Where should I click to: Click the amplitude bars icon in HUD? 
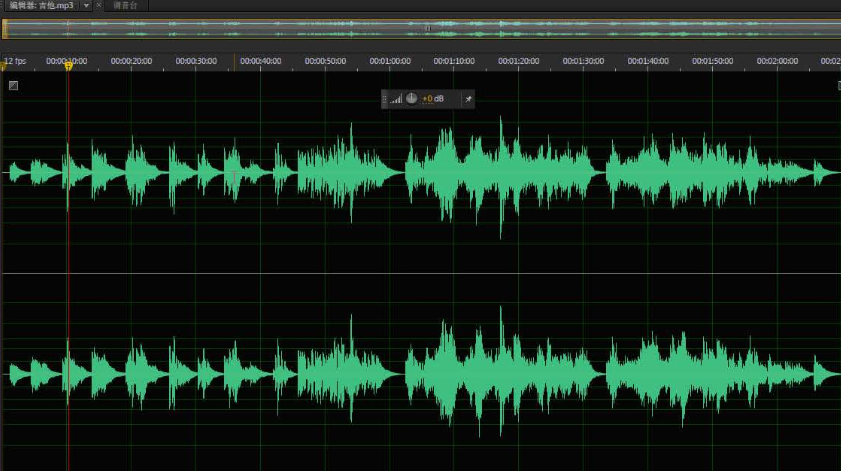396,98
